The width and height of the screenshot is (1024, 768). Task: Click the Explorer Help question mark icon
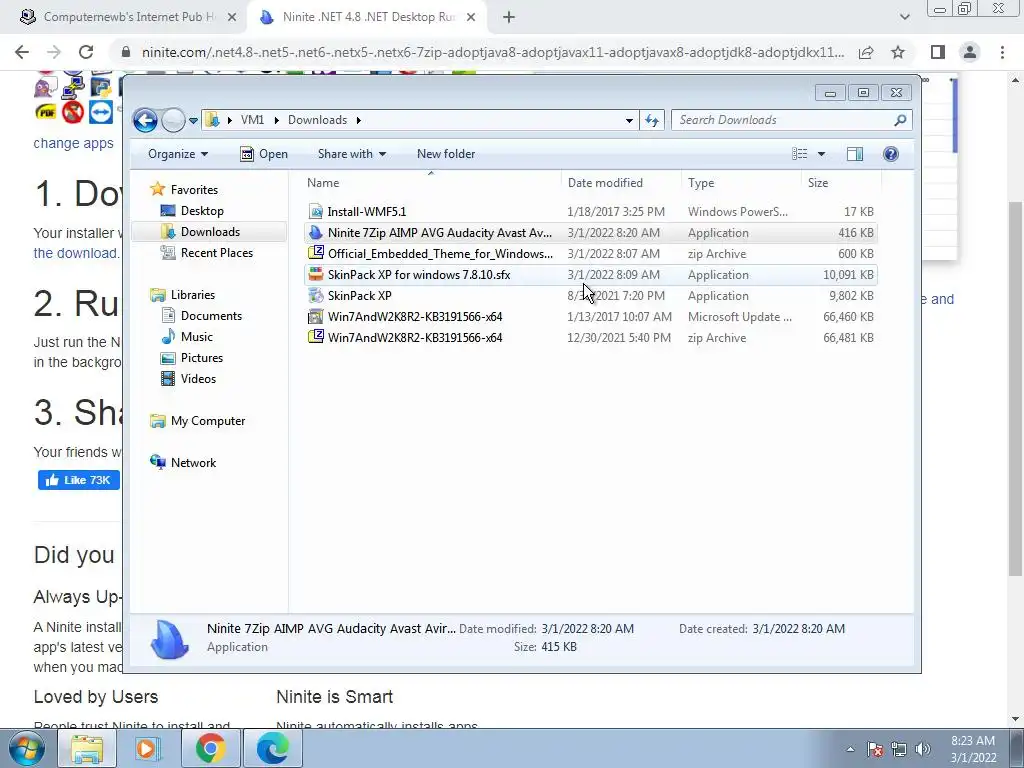(x=891, y=154)
